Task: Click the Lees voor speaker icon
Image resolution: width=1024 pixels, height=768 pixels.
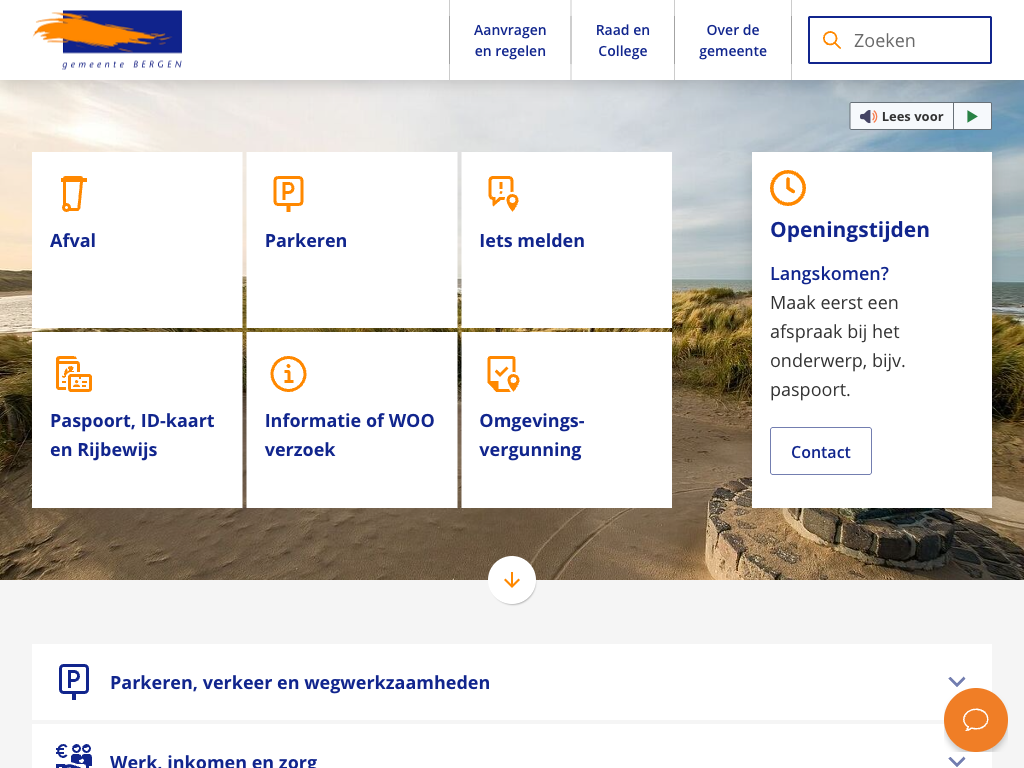Action: [x=868, y=116]
